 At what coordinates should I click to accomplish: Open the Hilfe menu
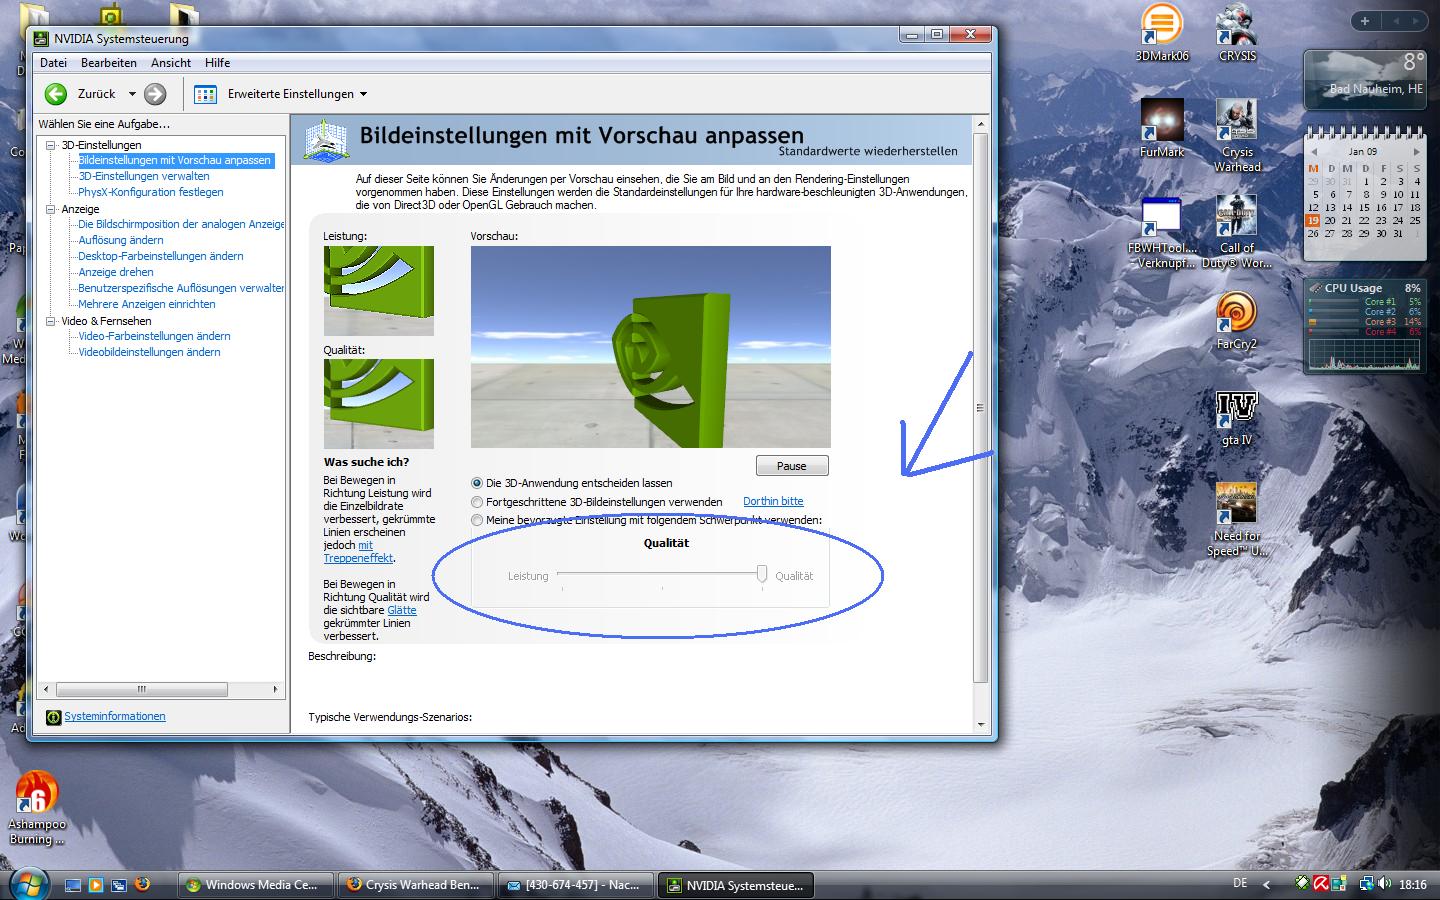tap(217, 62)
